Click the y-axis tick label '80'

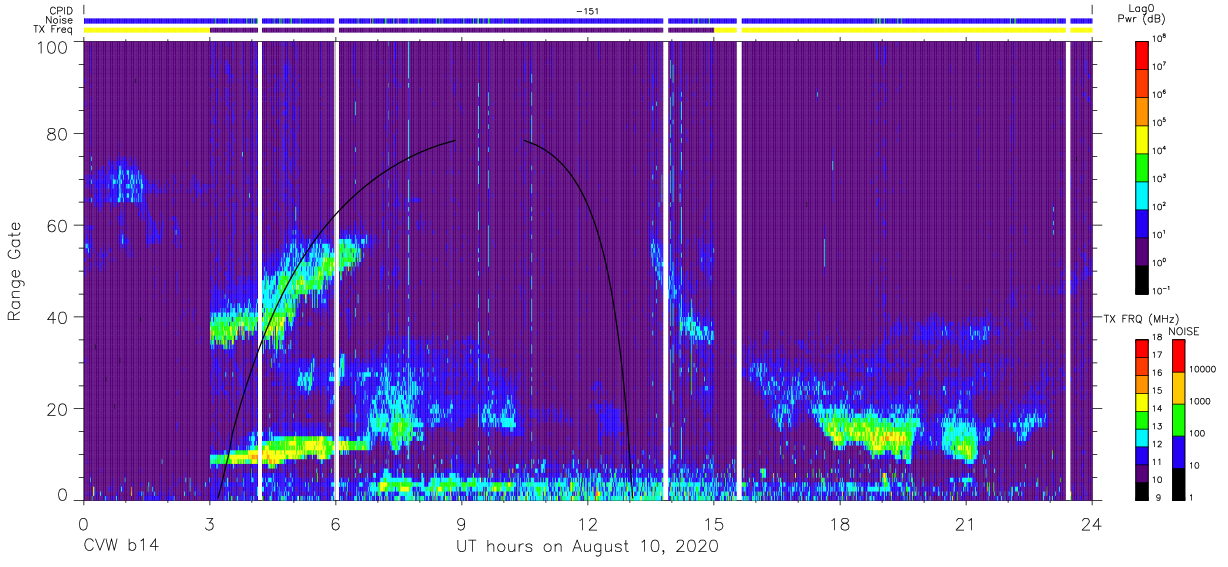(57, 134)
